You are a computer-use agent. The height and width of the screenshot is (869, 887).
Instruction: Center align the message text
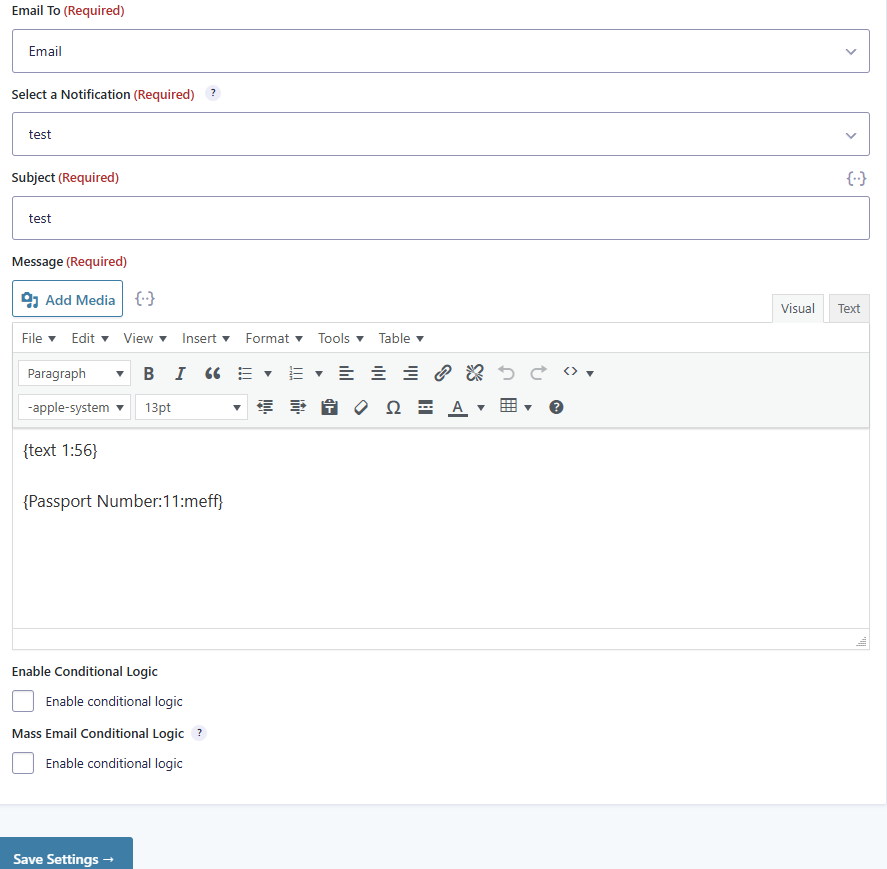378,374
